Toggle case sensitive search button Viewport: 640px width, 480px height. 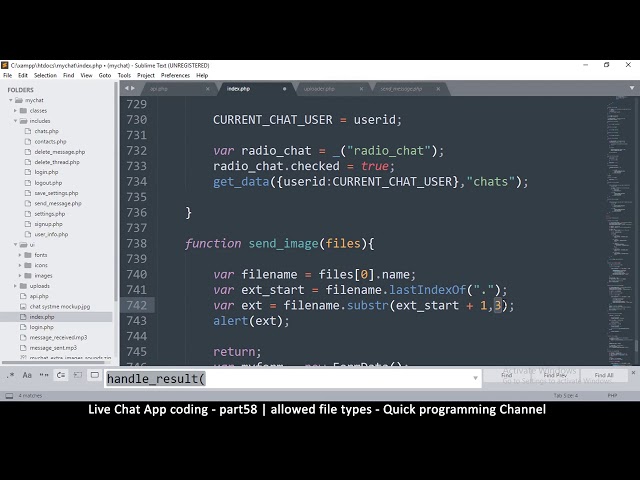(27, 375)
